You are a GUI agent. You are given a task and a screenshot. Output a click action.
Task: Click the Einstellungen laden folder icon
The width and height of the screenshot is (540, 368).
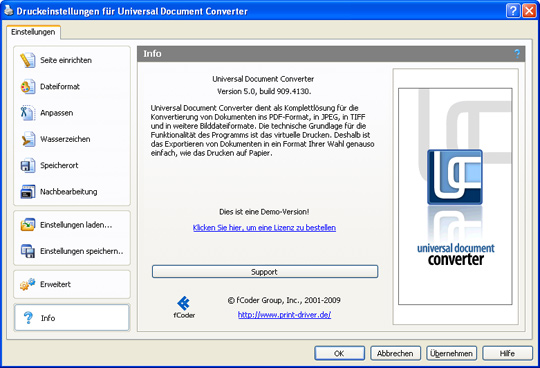click(28, 225)
